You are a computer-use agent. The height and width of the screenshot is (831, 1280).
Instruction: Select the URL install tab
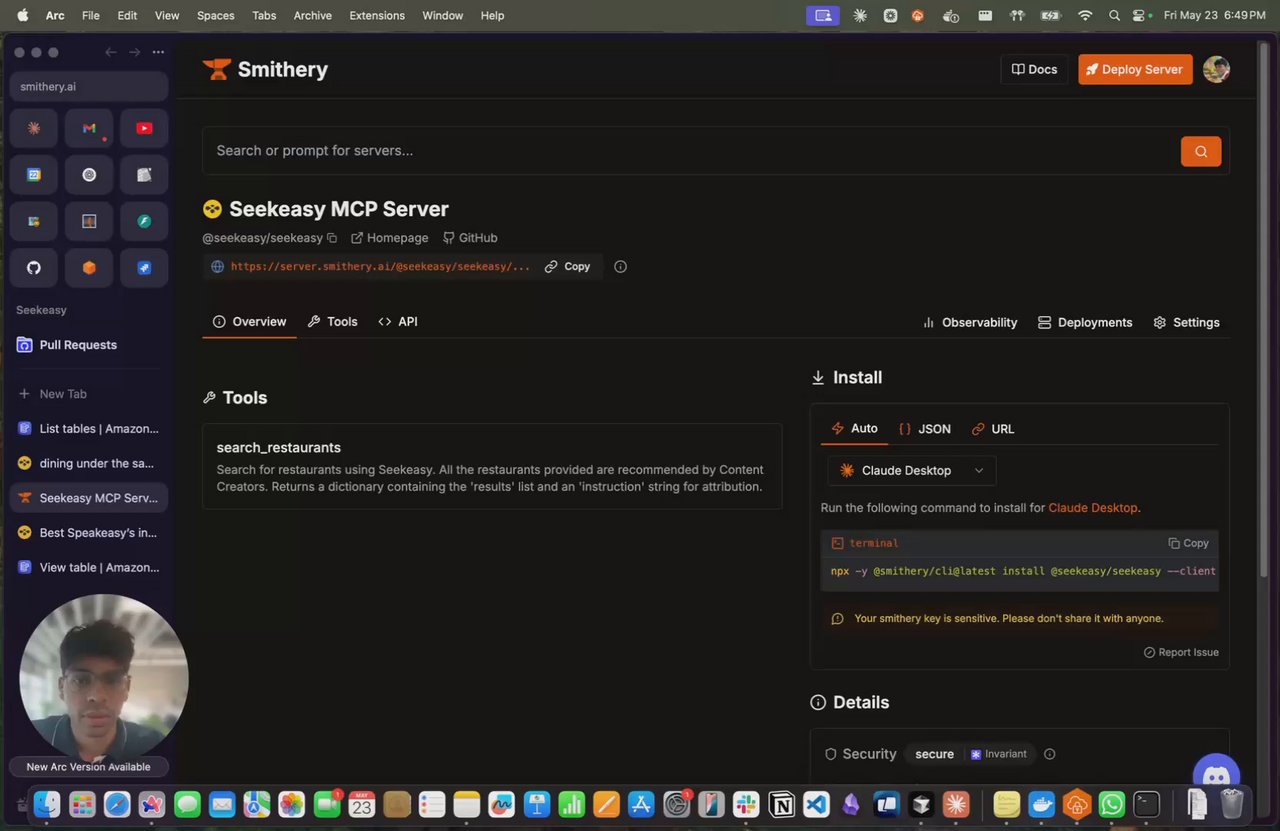[993, 428]
